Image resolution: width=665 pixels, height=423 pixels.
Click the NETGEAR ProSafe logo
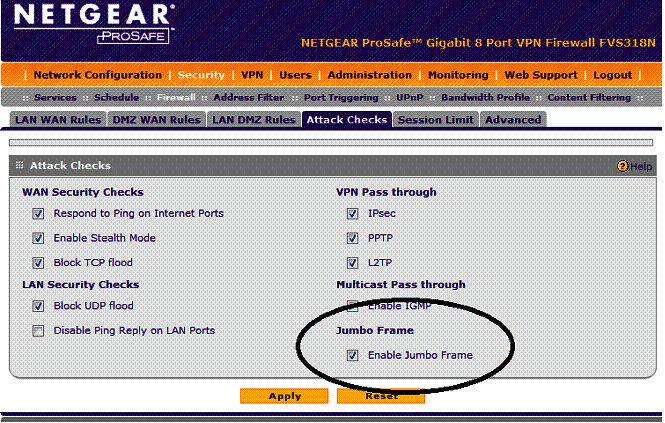click(95, 23)
